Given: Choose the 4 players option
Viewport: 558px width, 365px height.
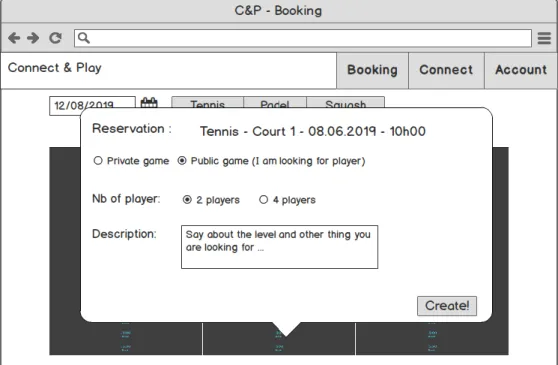Looking at the screenshot, I should [263, 200].
